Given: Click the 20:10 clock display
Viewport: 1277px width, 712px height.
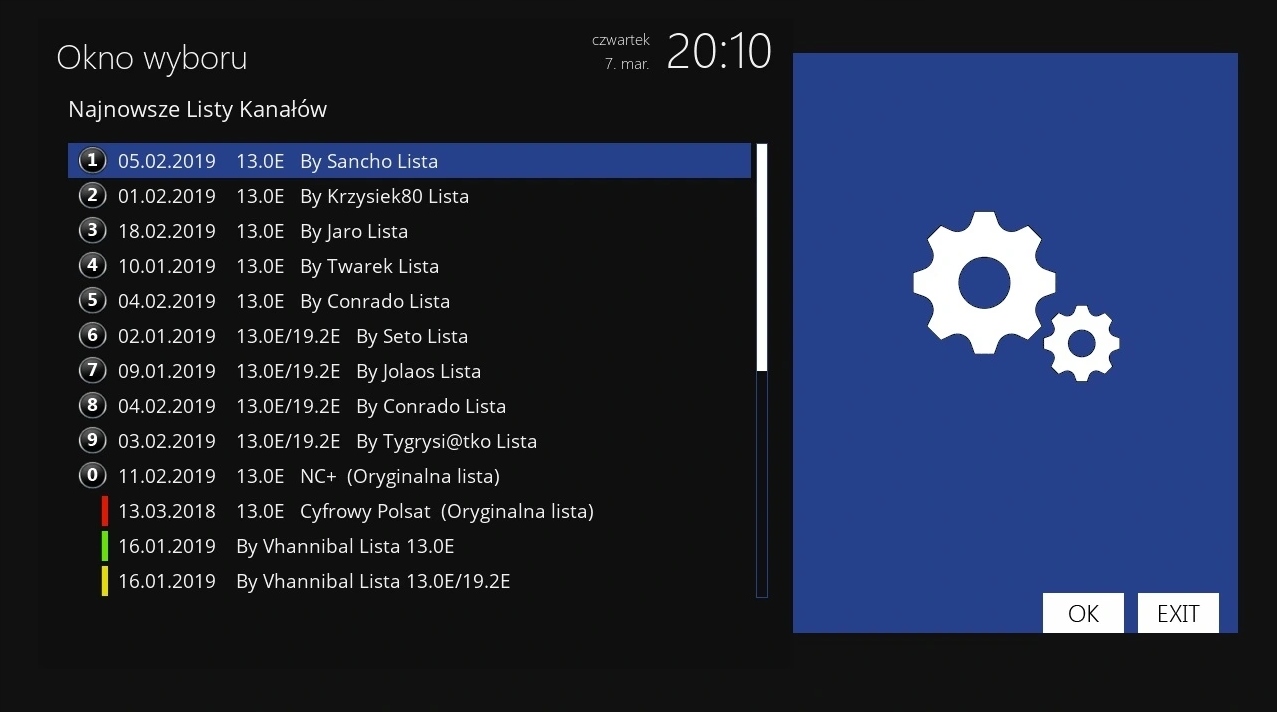Looking at the screenshot, I should (x=718, y=51).
